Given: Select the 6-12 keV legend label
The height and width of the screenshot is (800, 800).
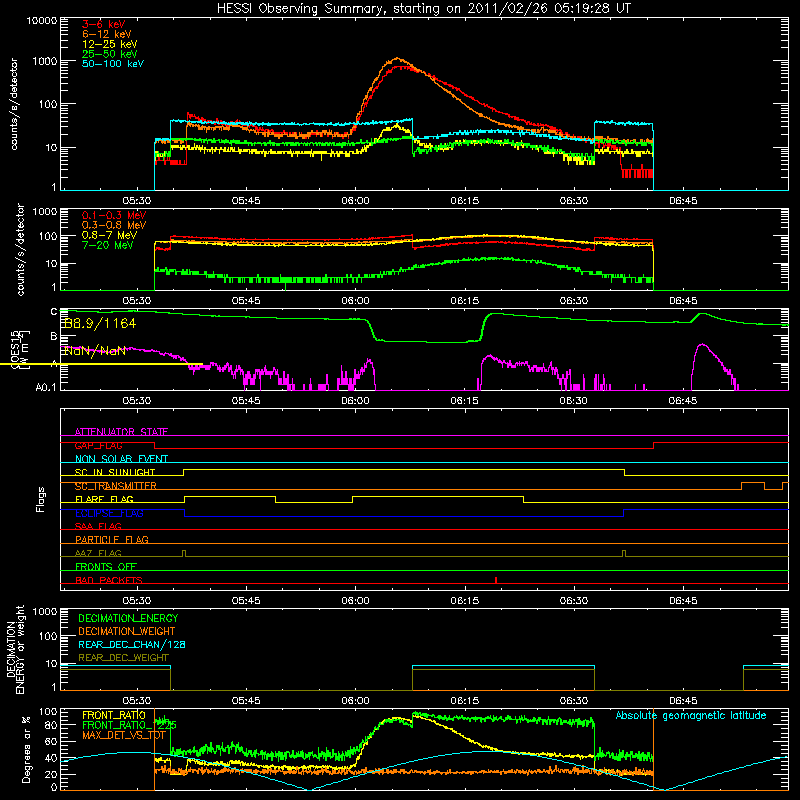Looking at the screenshot, I should tap(107, 34).
